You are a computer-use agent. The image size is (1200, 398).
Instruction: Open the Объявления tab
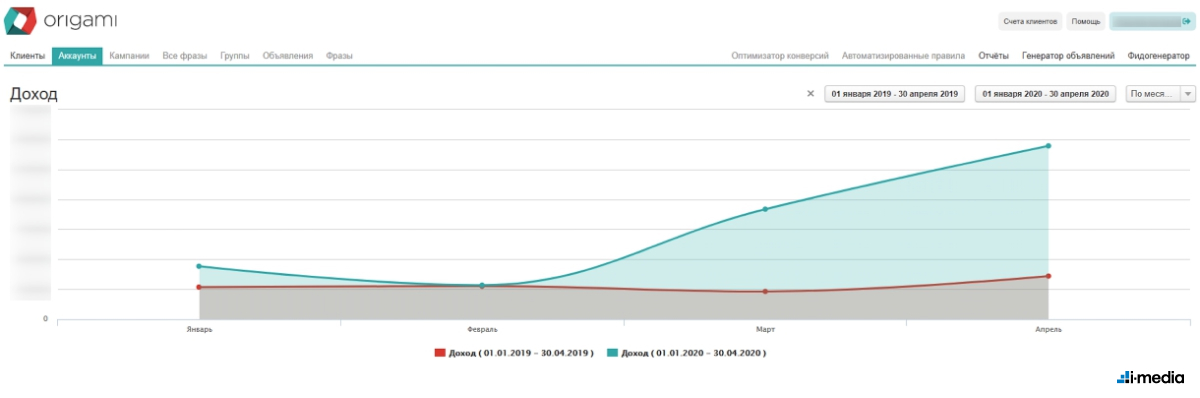[x=288, y=56]
